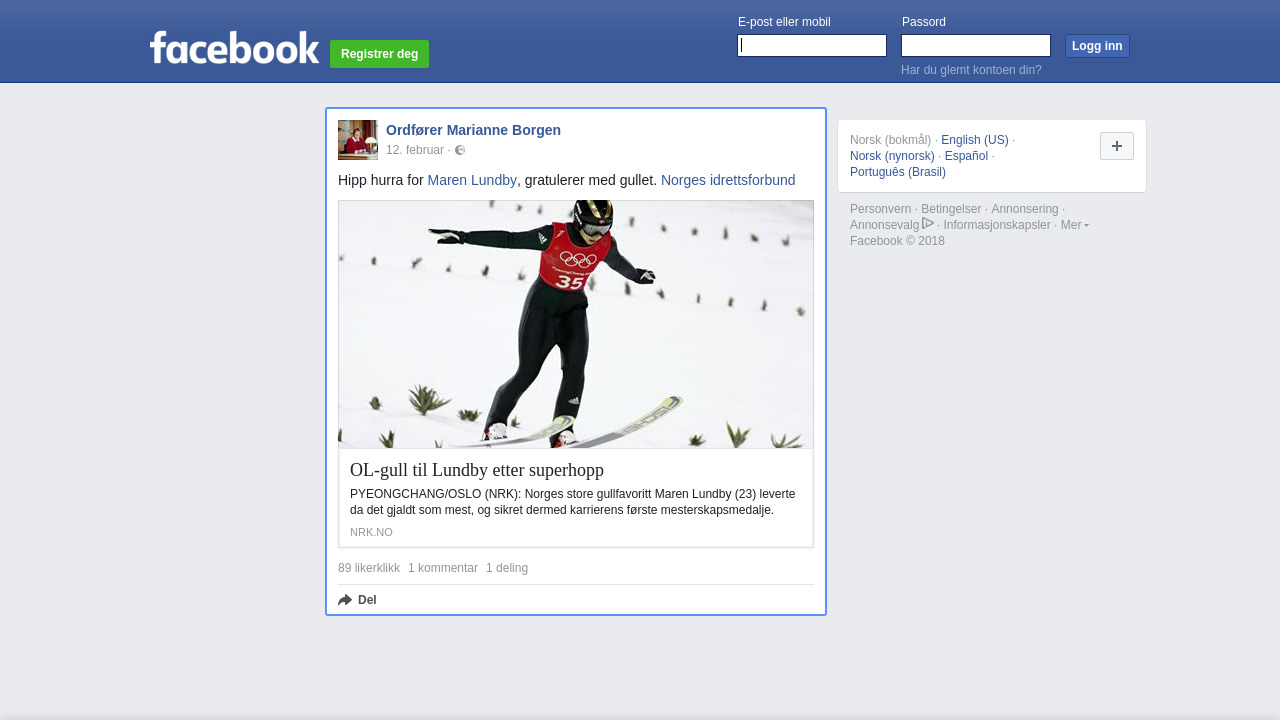This screenshot has width=1280, height=720.
Task: Open Har du glemt kontoen din link
Action: pos(971,70)
